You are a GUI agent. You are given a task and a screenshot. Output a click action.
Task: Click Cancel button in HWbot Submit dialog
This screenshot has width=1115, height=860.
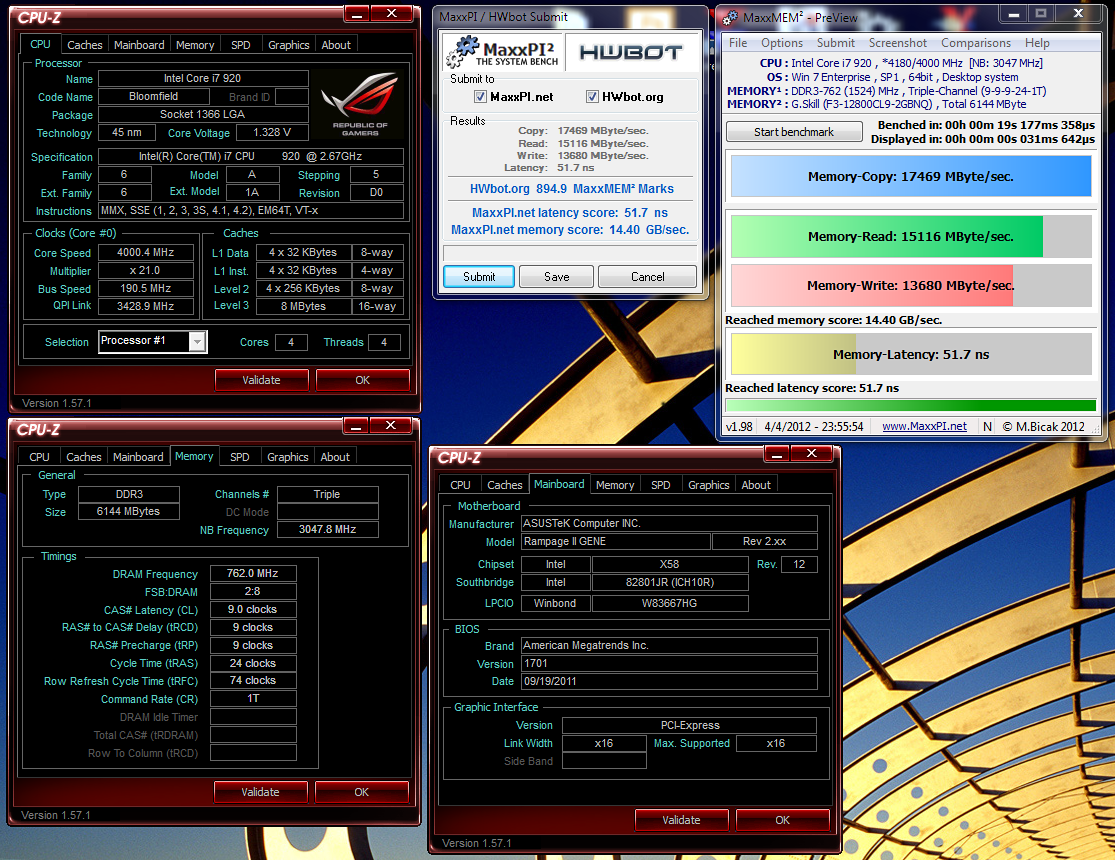click(x=647, y=277)
